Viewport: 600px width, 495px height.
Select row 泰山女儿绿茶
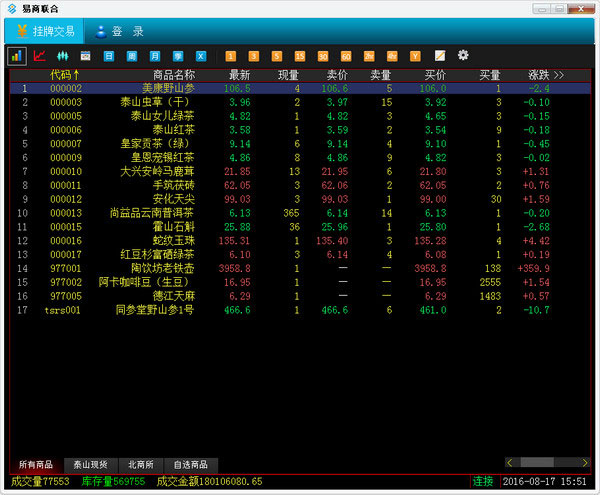[x=300, y=116]
